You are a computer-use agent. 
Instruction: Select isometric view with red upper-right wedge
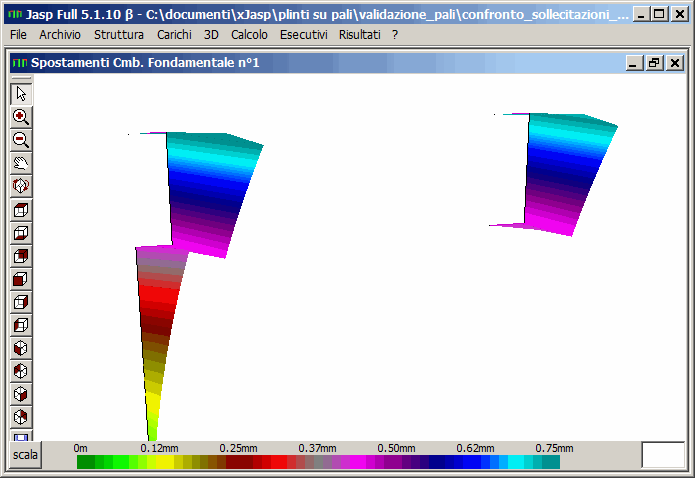click(21, 418)
